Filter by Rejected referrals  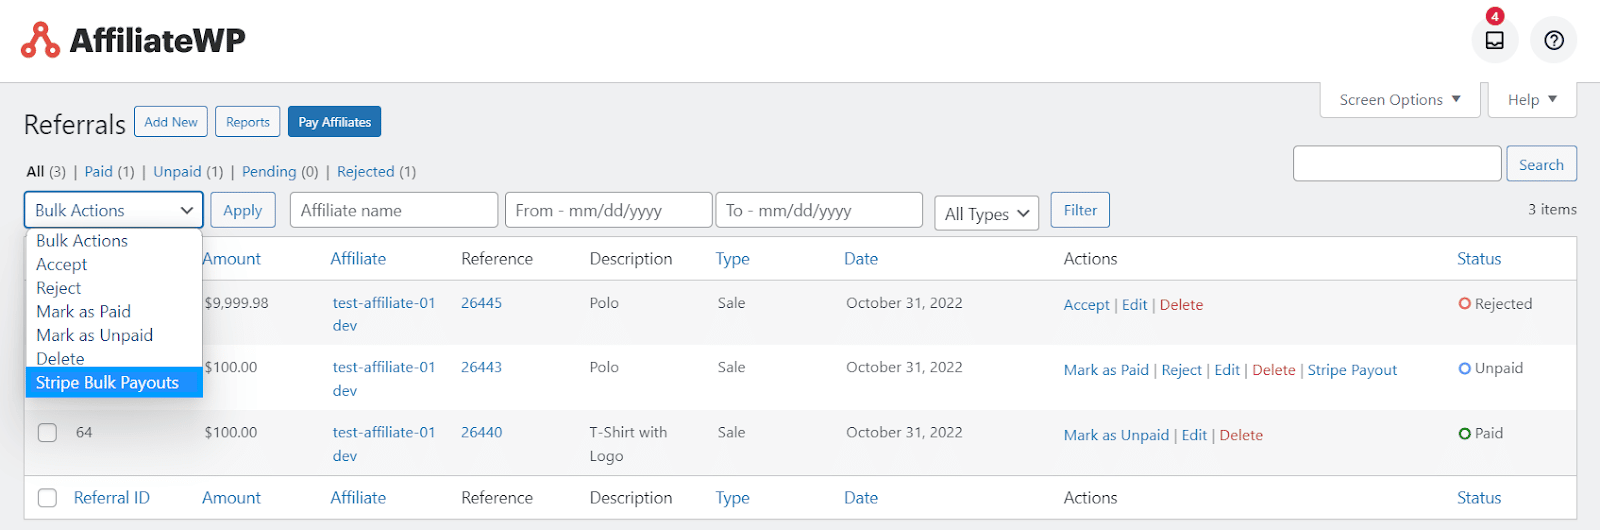tap(366, 172)
